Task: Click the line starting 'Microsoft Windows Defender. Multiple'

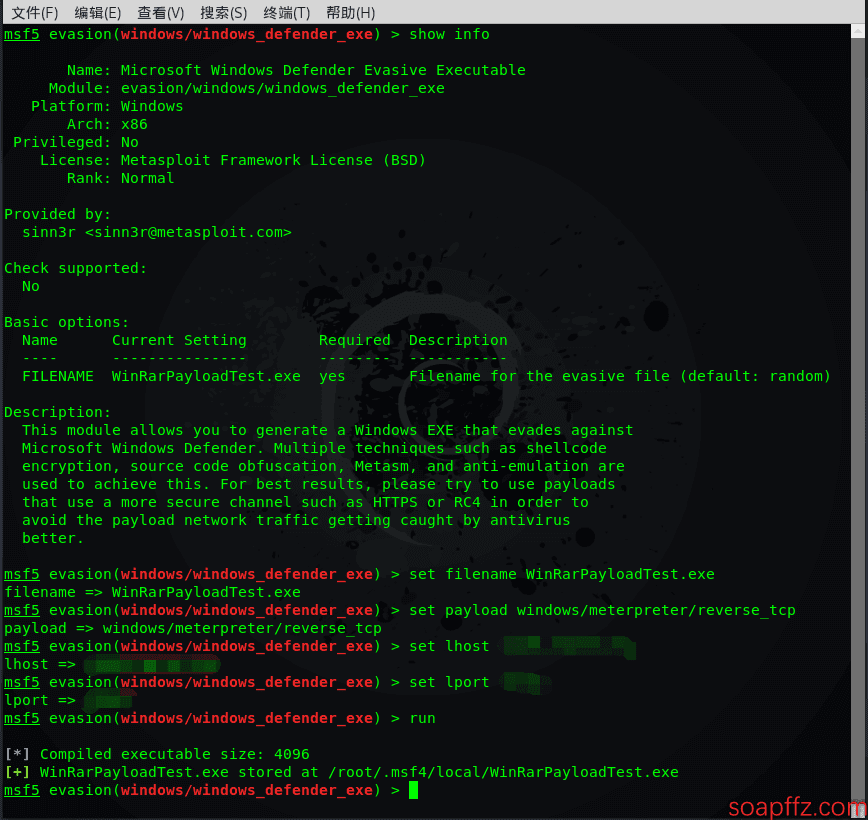Action: click(x=314, y=448)
